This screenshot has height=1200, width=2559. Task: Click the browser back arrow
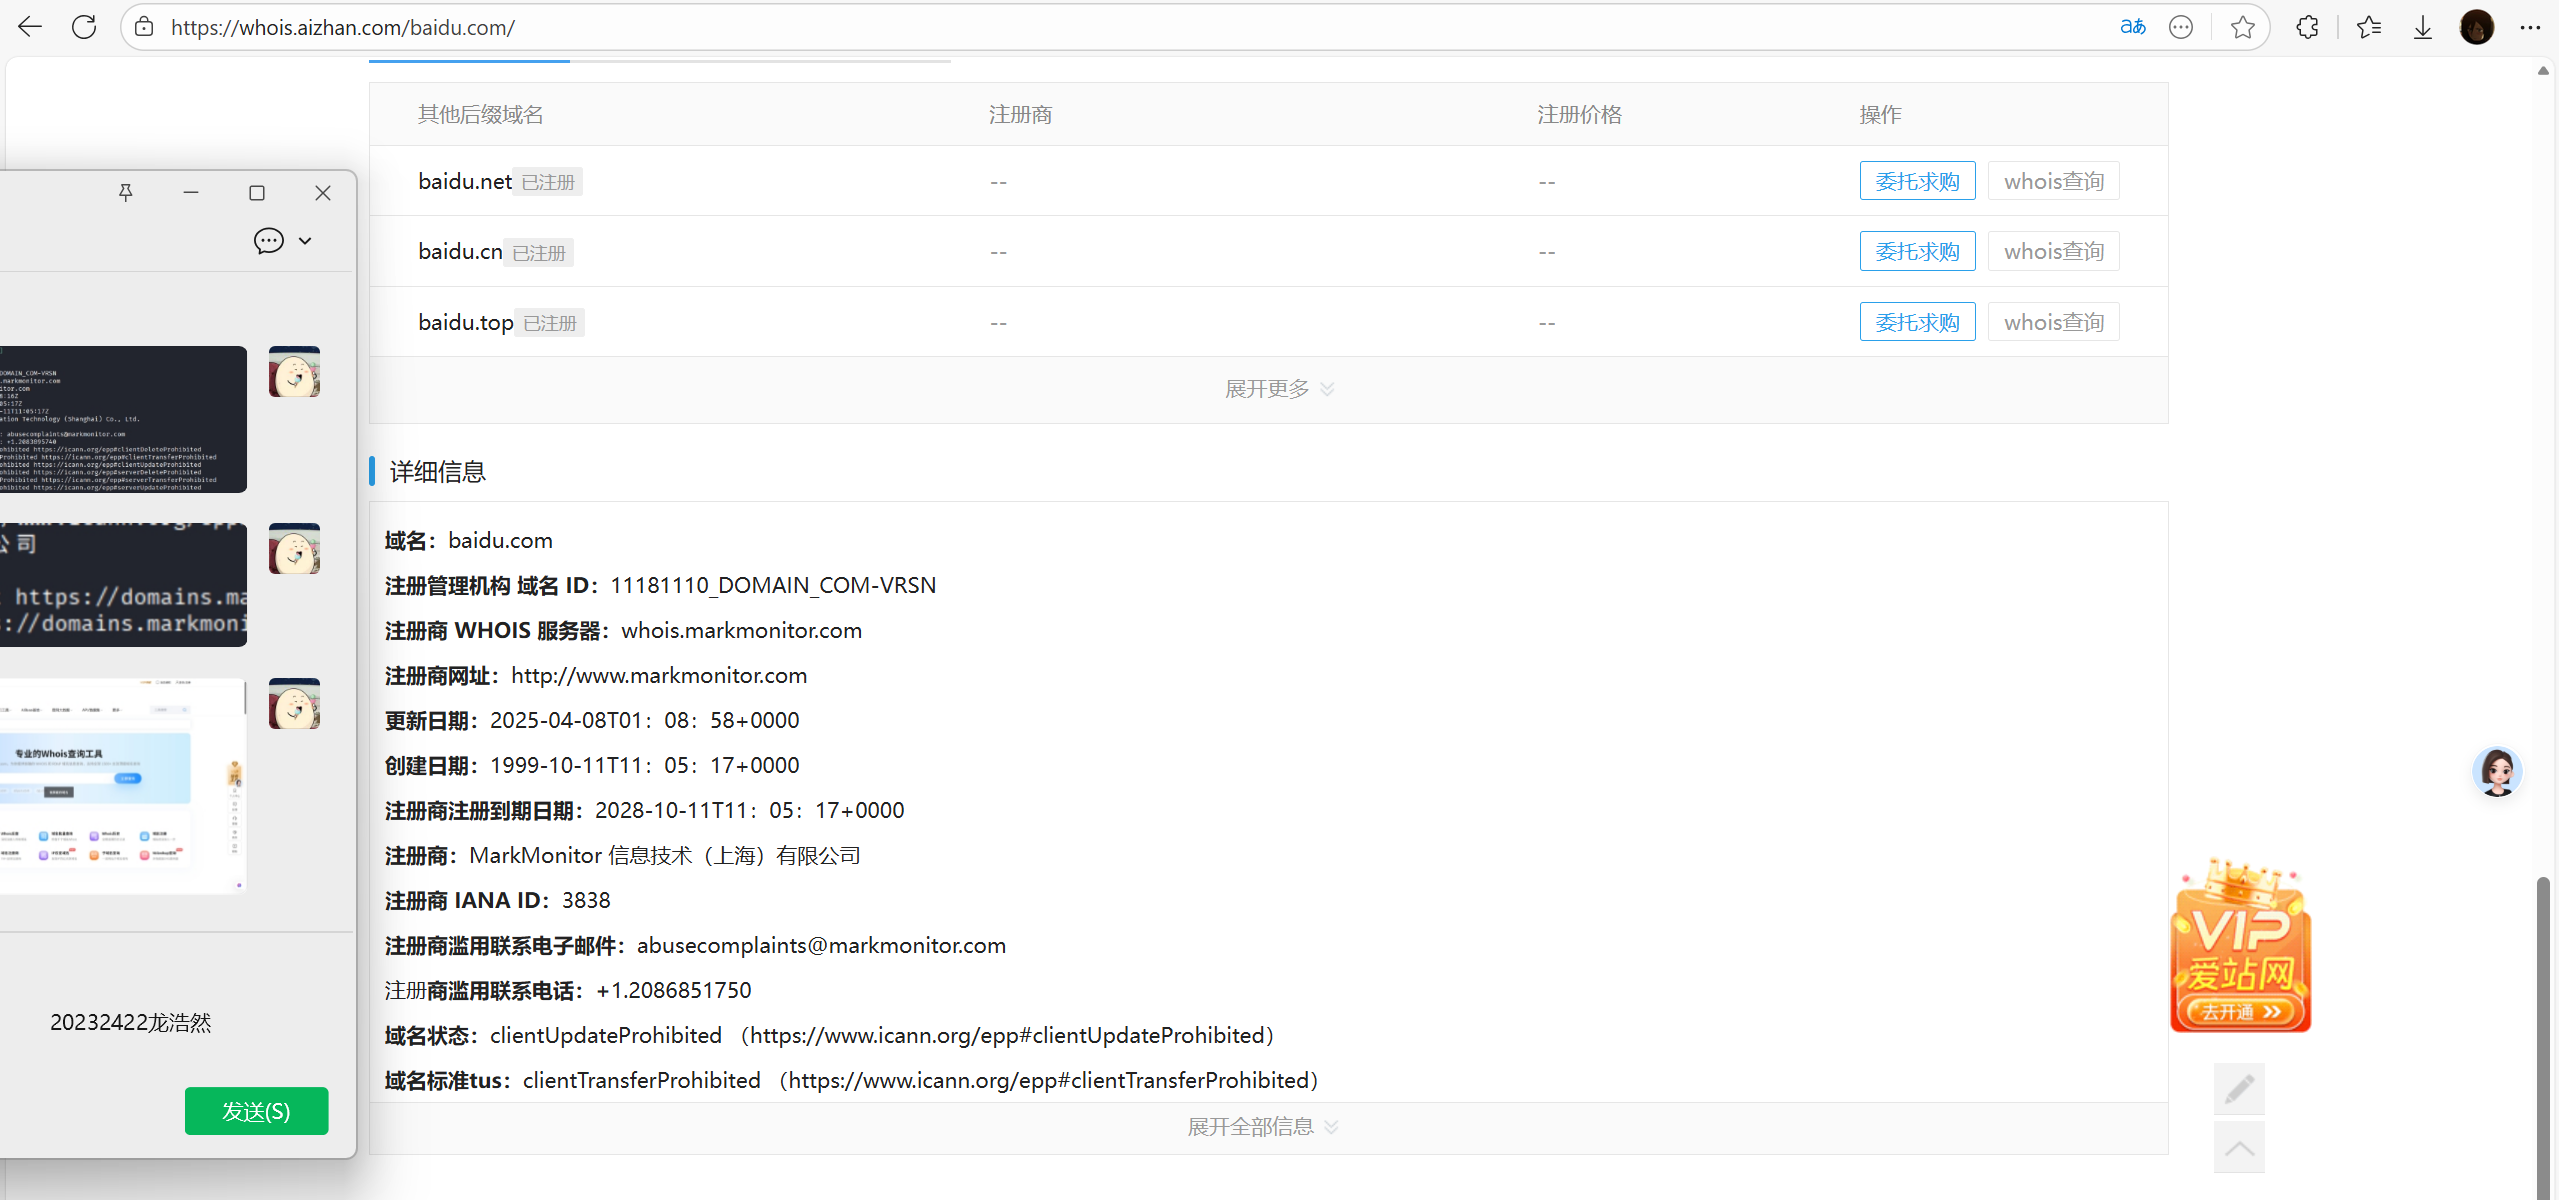[x=30, y=27]
